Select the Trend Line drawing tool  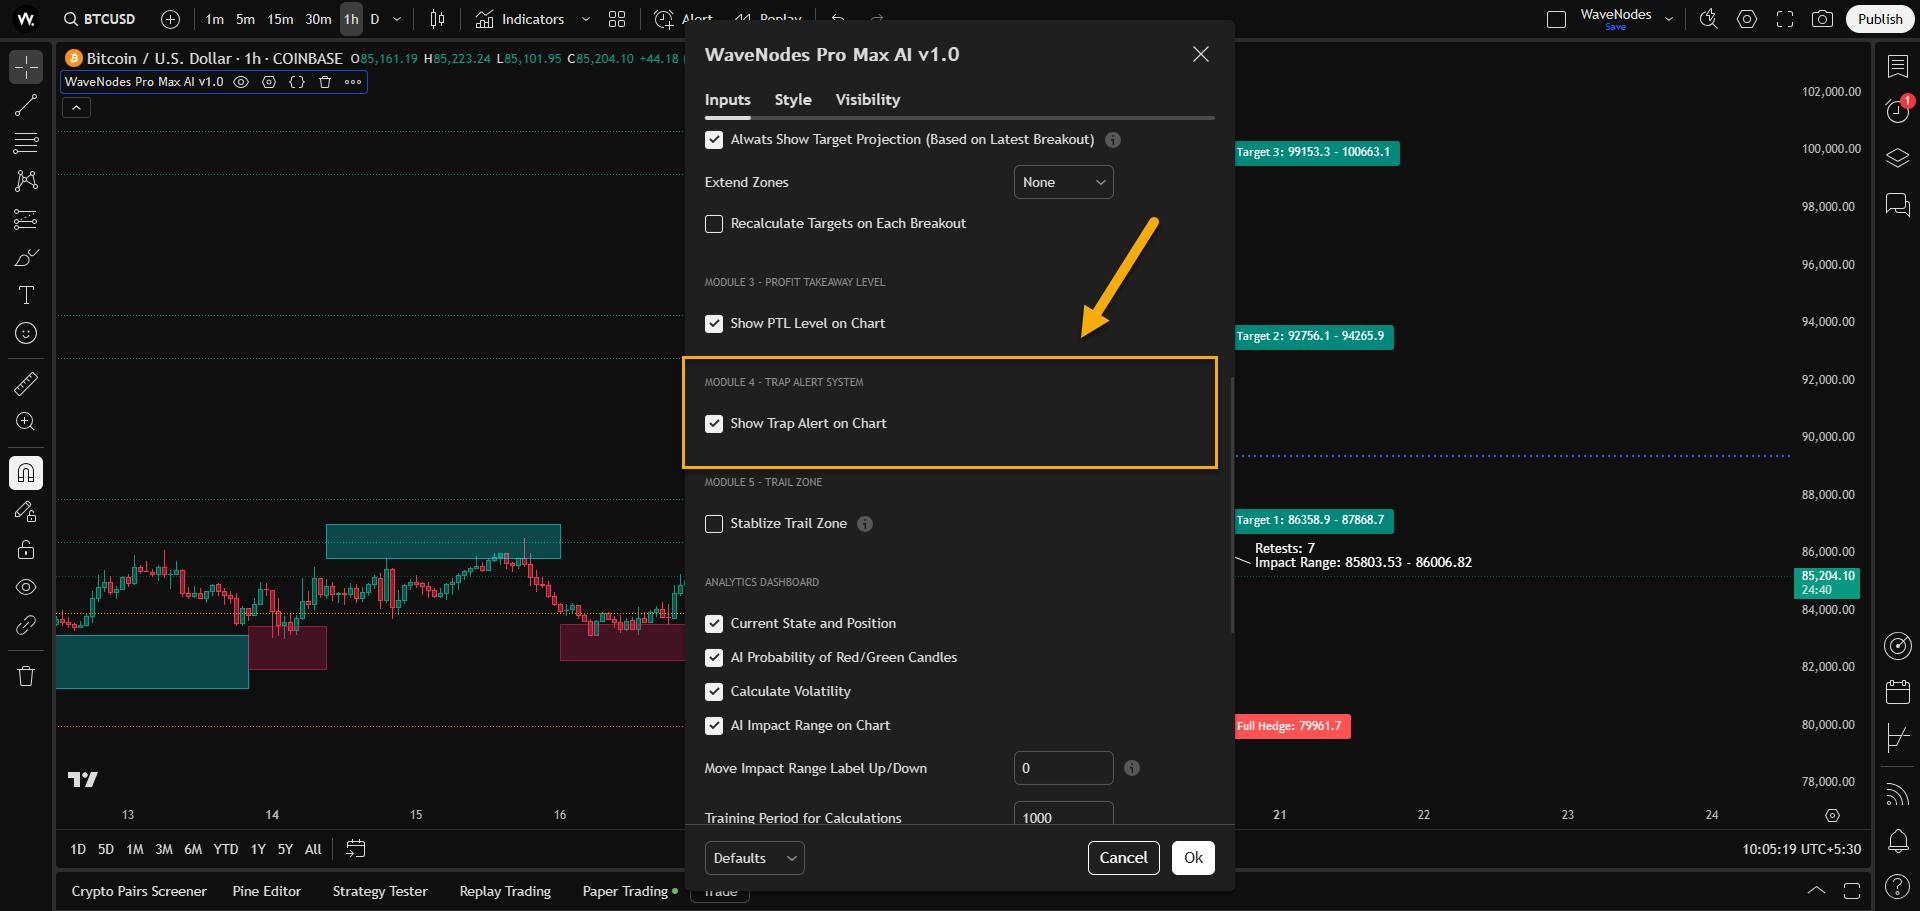coord(25,105)
